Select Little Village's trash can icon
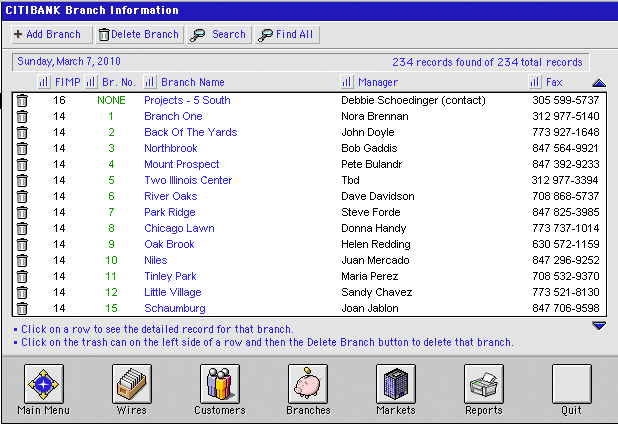 [x=22, y=292]
